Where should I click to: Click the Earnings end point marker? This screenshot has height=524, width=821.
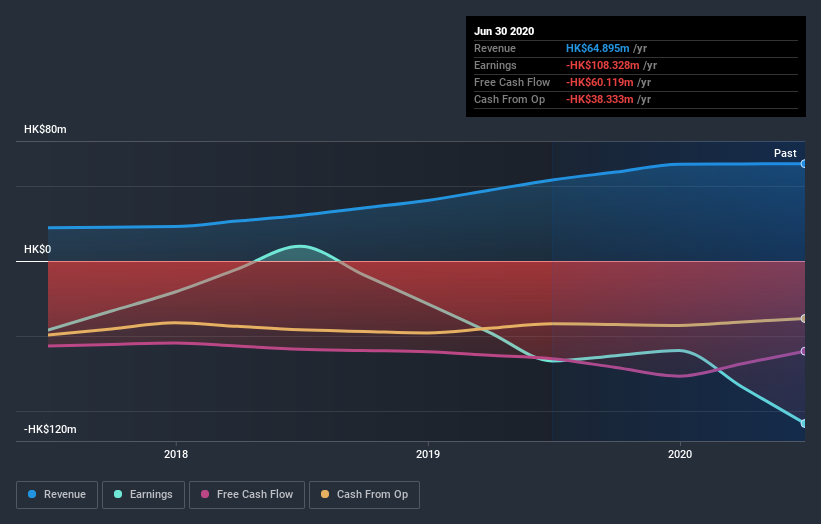pos(803,423)
